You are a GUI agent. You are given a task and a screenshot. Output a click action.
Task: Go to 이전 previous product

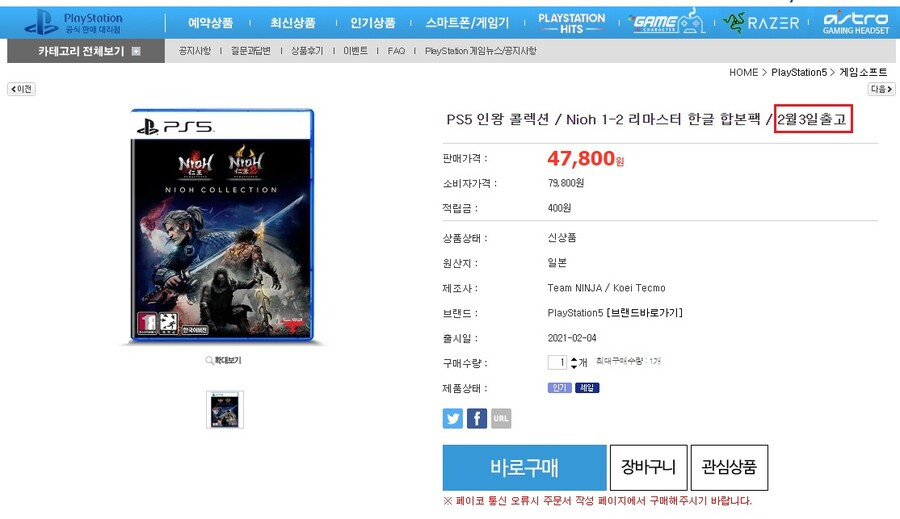point(21,89)
